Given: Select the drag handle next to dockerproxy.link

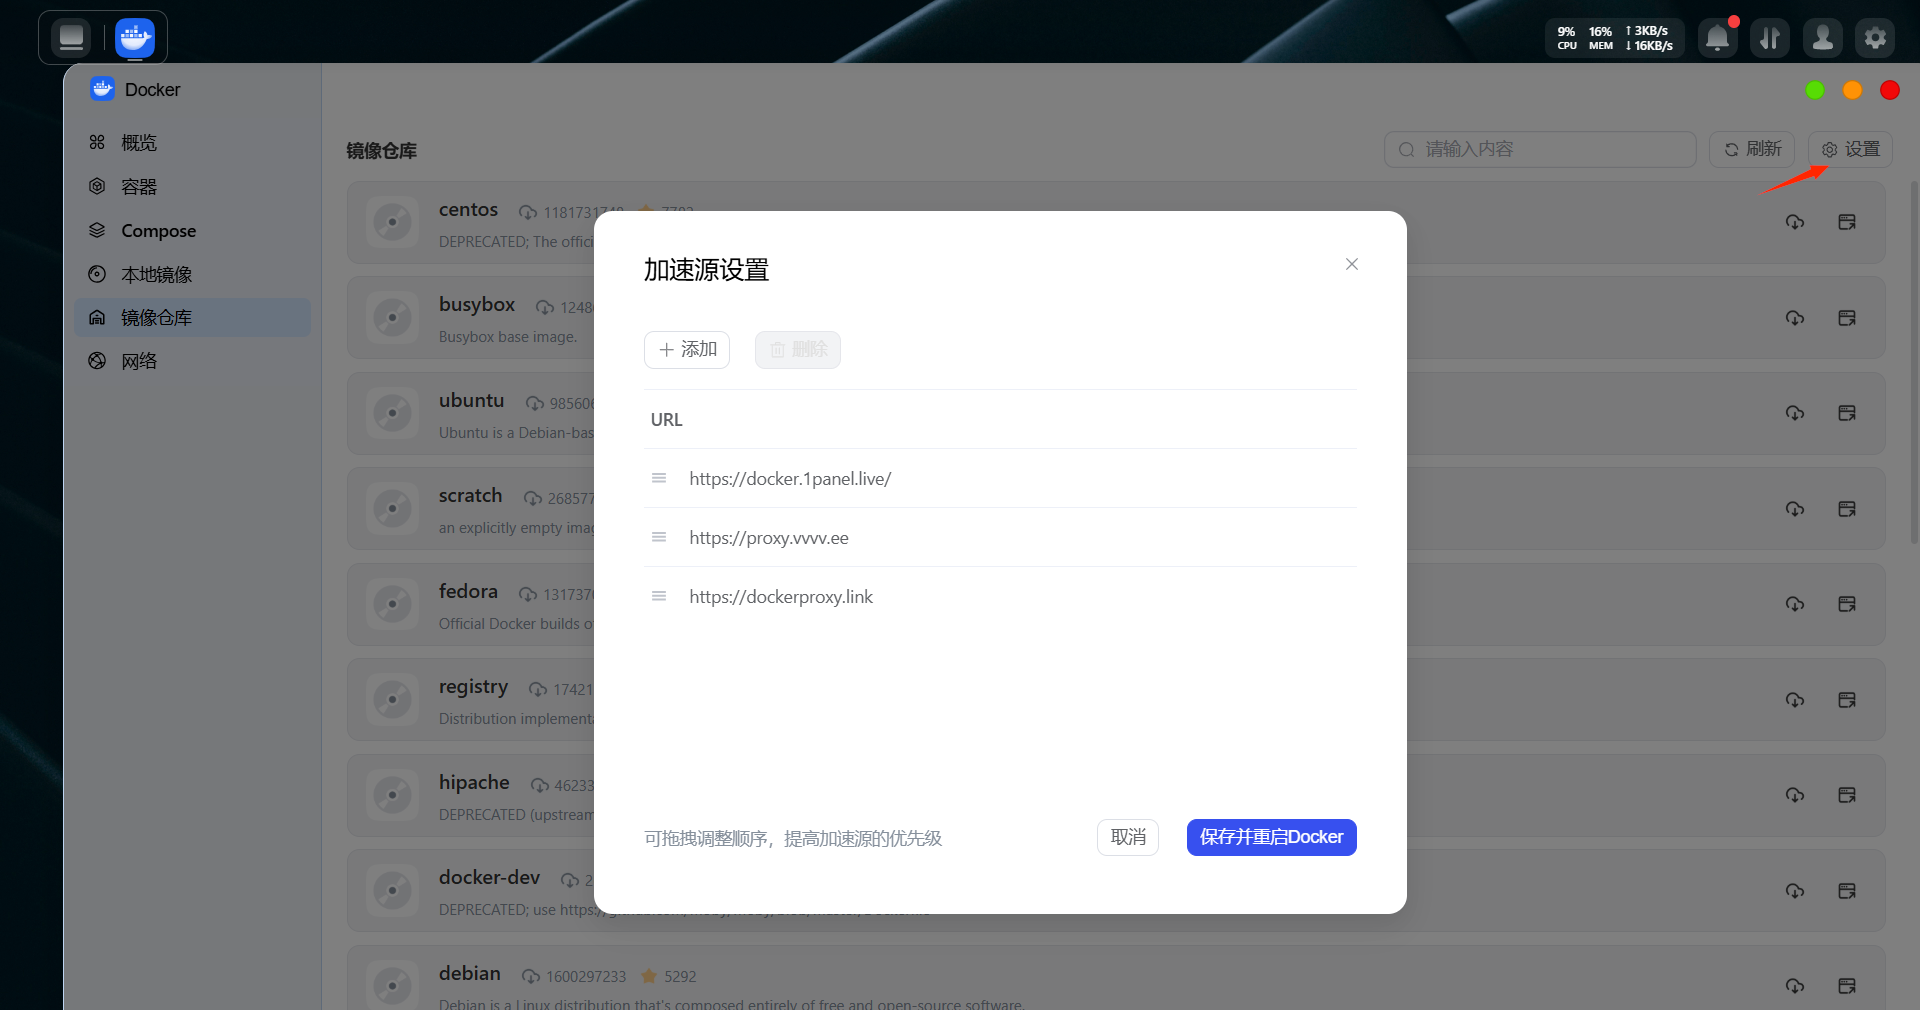Looking at the screenshot, I should point(659,596).
